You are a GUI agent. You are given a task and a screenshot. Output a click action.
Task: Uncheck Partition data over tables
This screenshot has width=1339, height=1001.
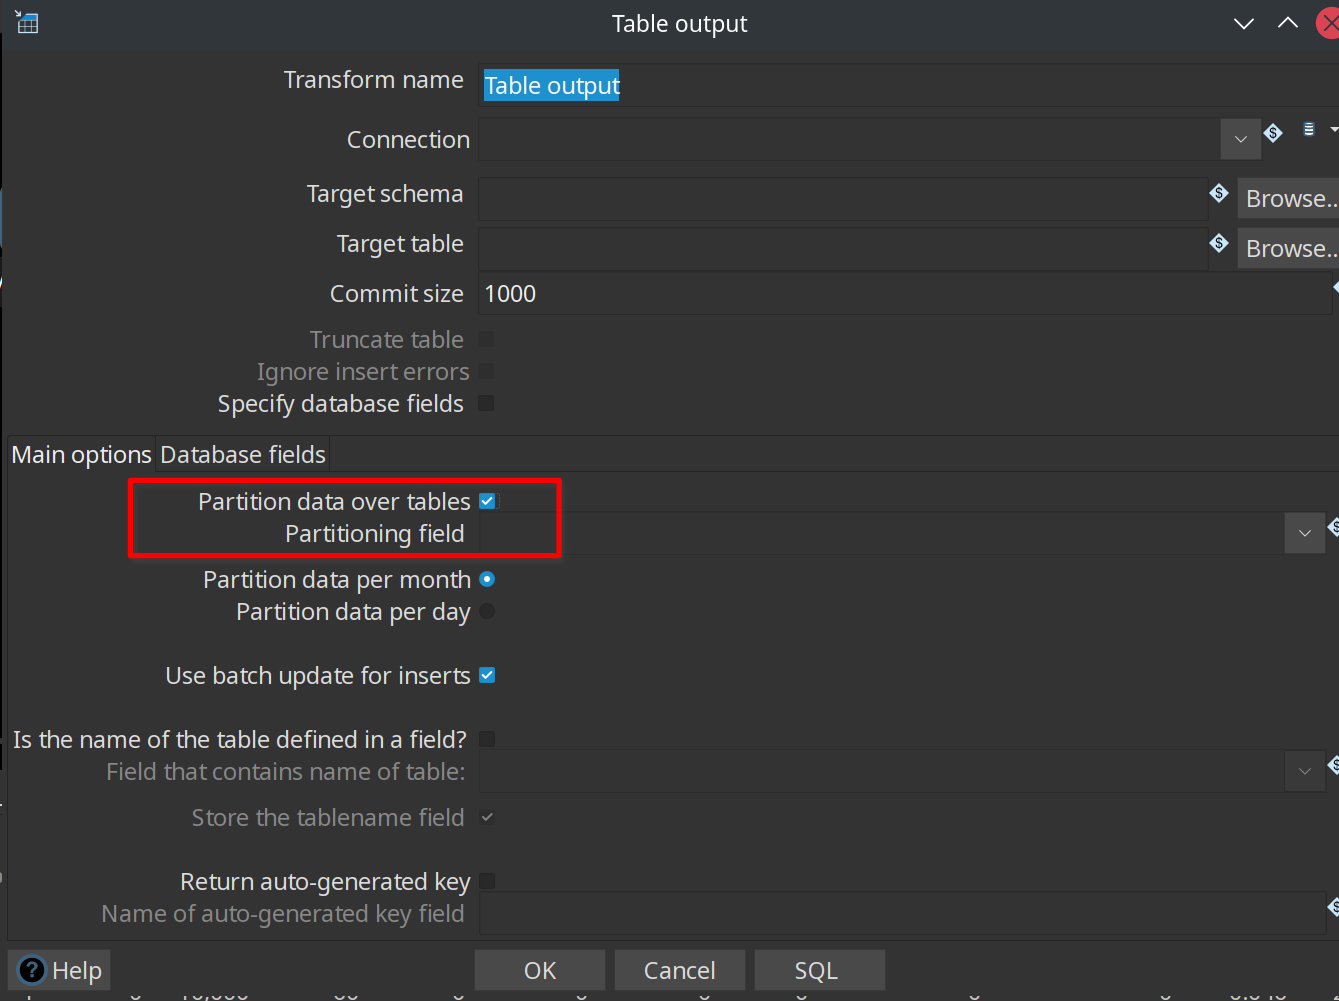point(488,501)
